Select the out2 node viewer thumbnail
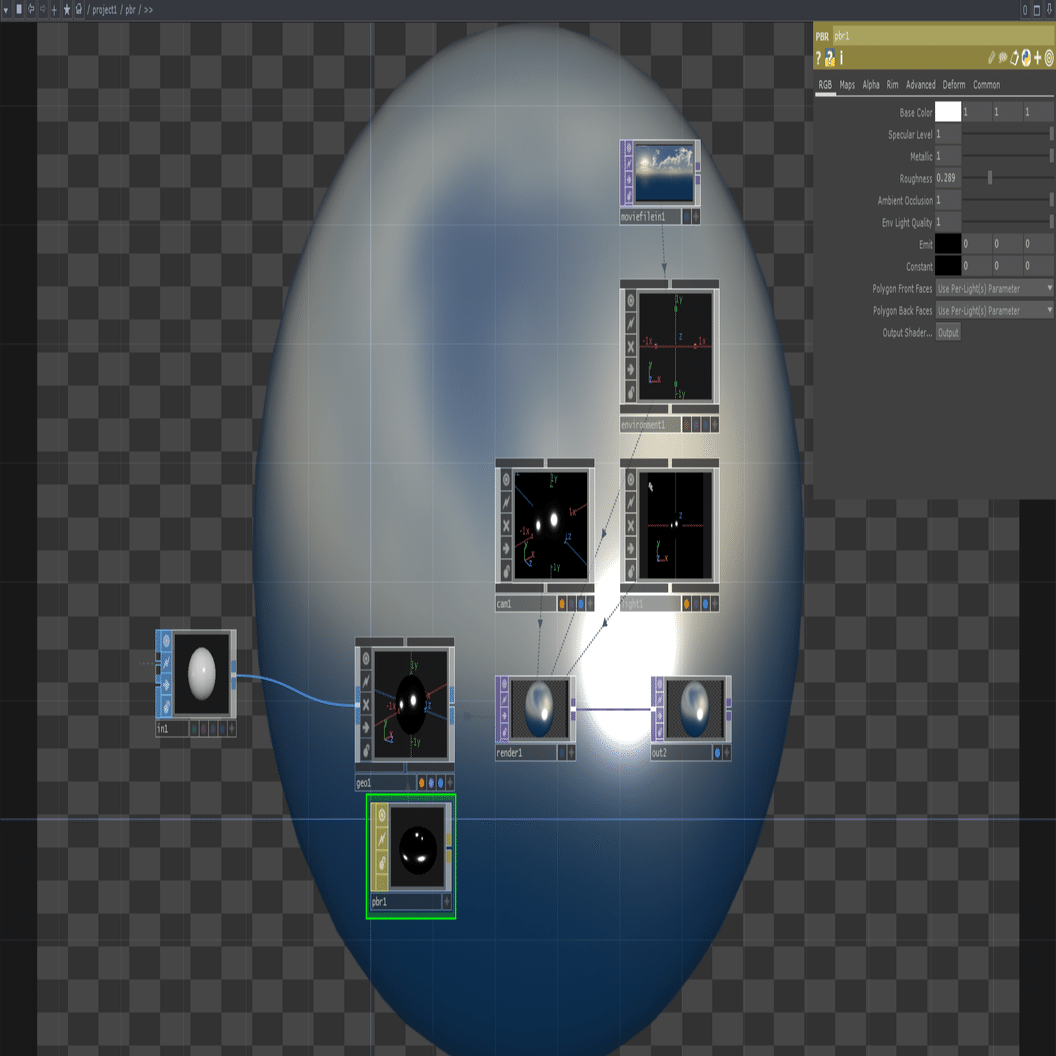The width and height of the screenshot is (1056, 1056). (694, 708)
